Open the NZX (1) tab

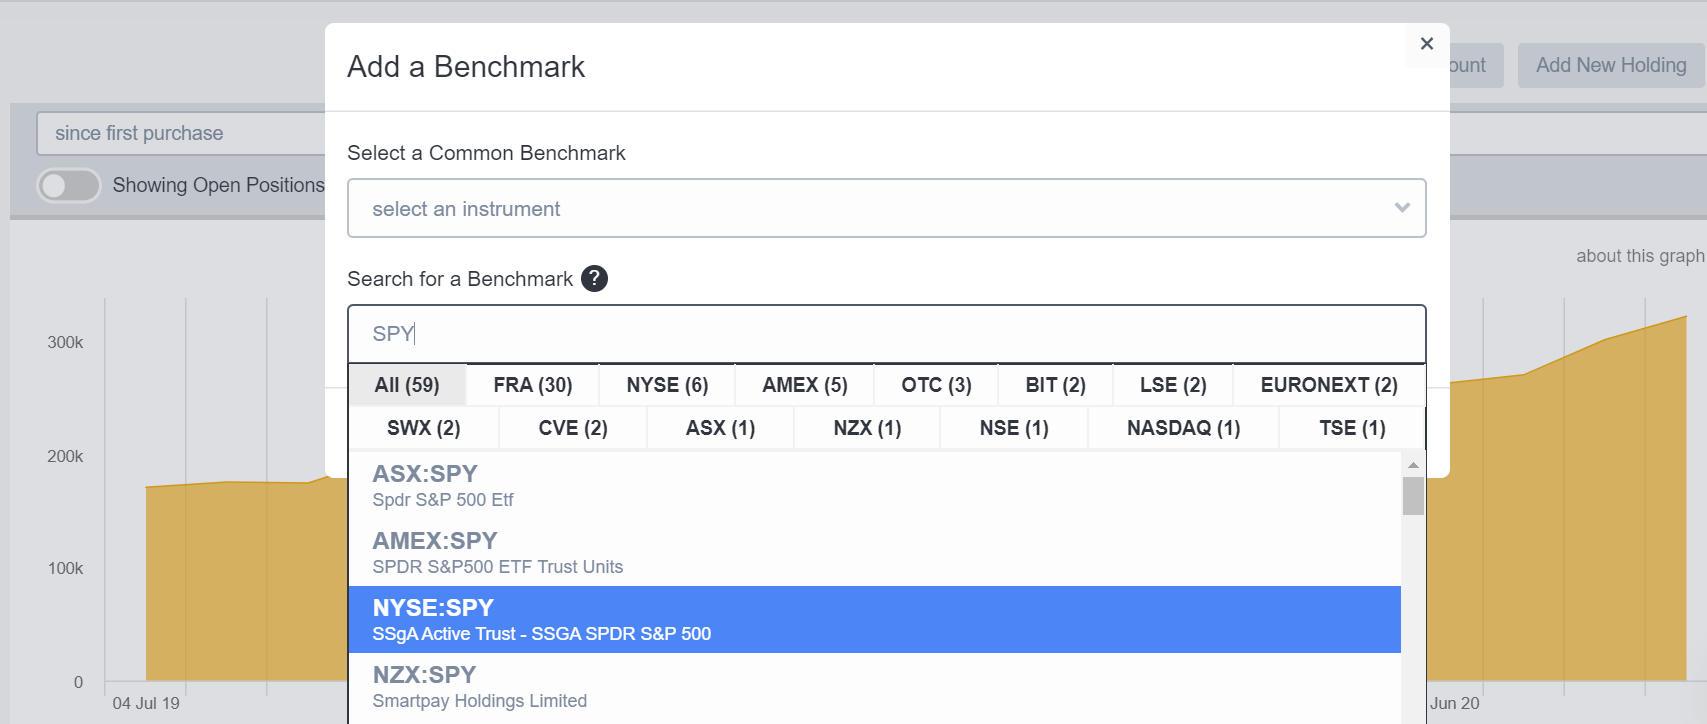867,428
